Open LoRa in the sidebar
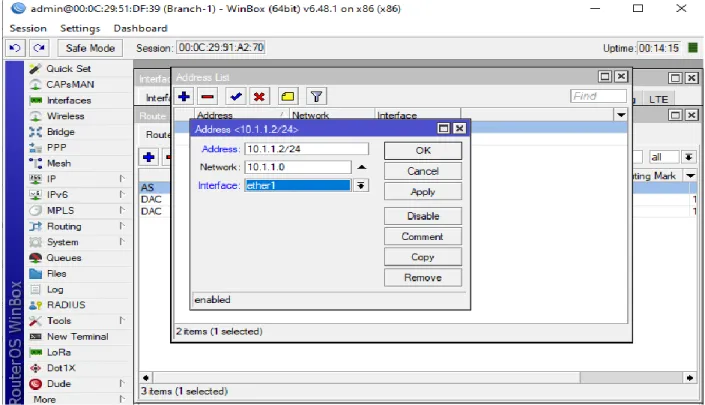Screen dimensions: 705x405 [x=59, y=352]
